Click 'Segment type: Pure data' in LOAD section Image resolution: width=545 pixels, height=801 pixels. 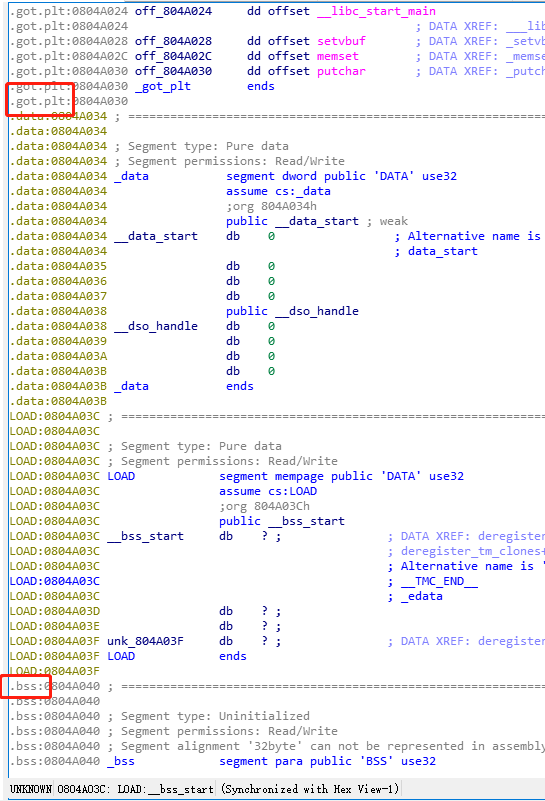pos(194,446)
